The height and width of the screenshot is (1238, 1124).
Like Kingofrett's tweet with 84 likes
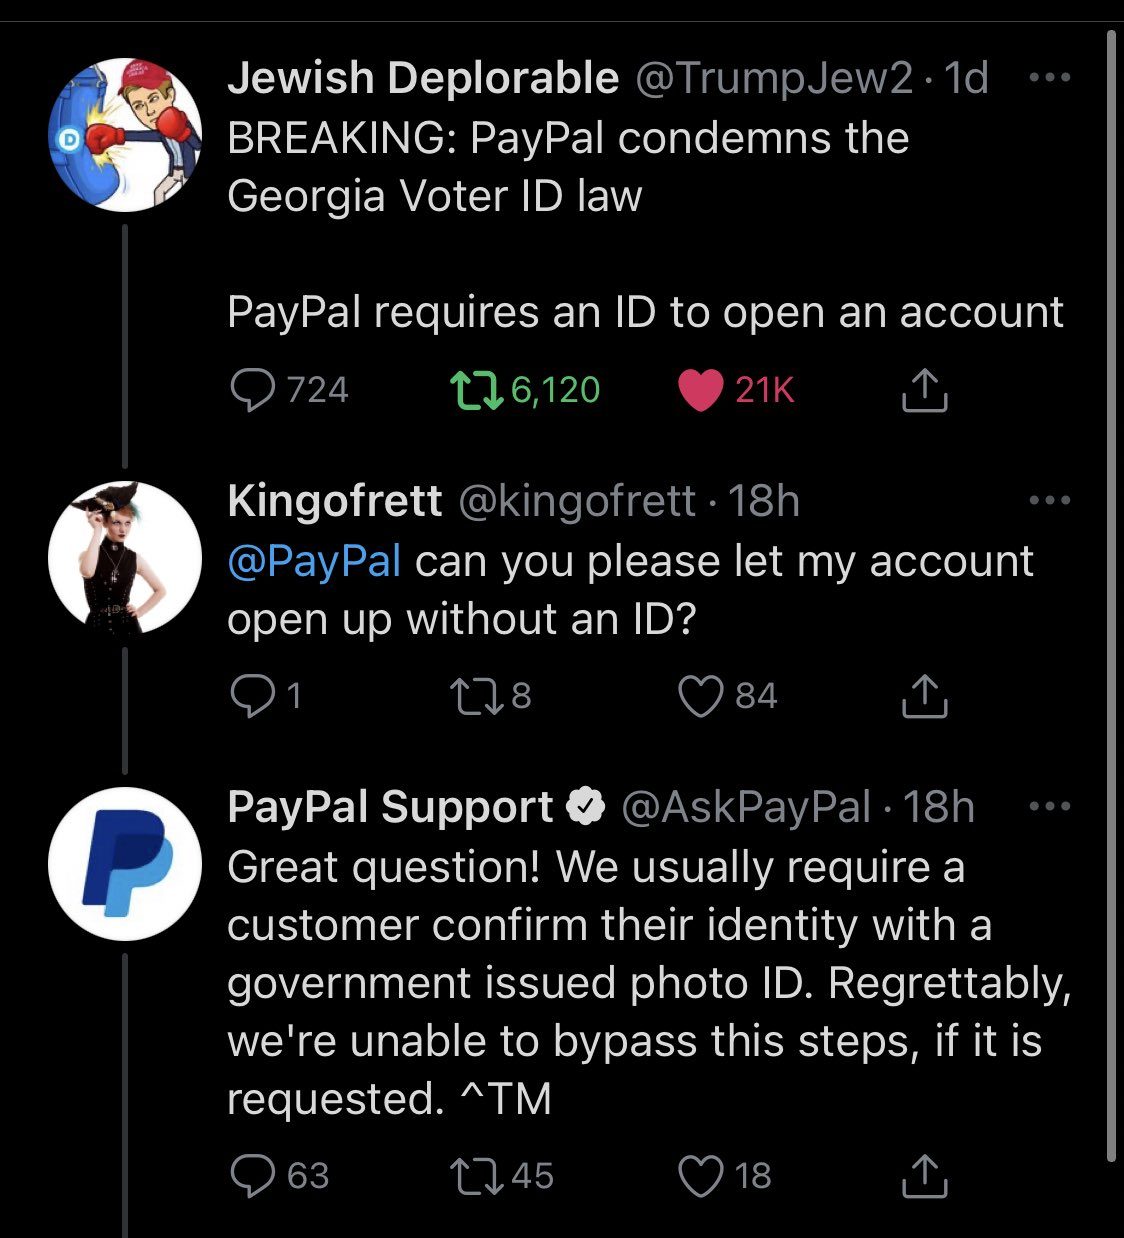tap(700, 696)
